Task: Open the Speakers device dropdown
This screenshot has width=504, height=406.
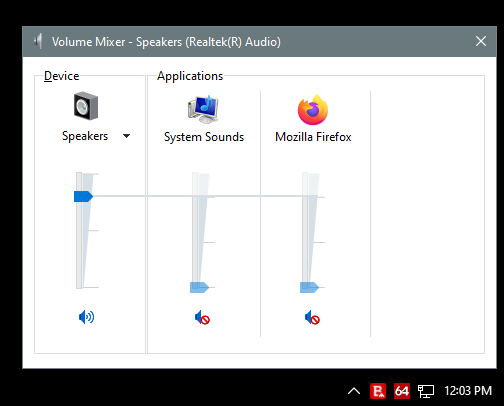Action: pyautogui.click(x=126, y=136)
